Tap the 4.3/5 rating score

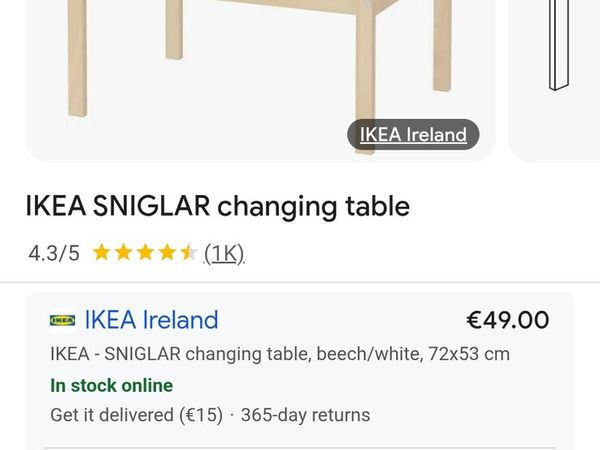tap(54, 253)
